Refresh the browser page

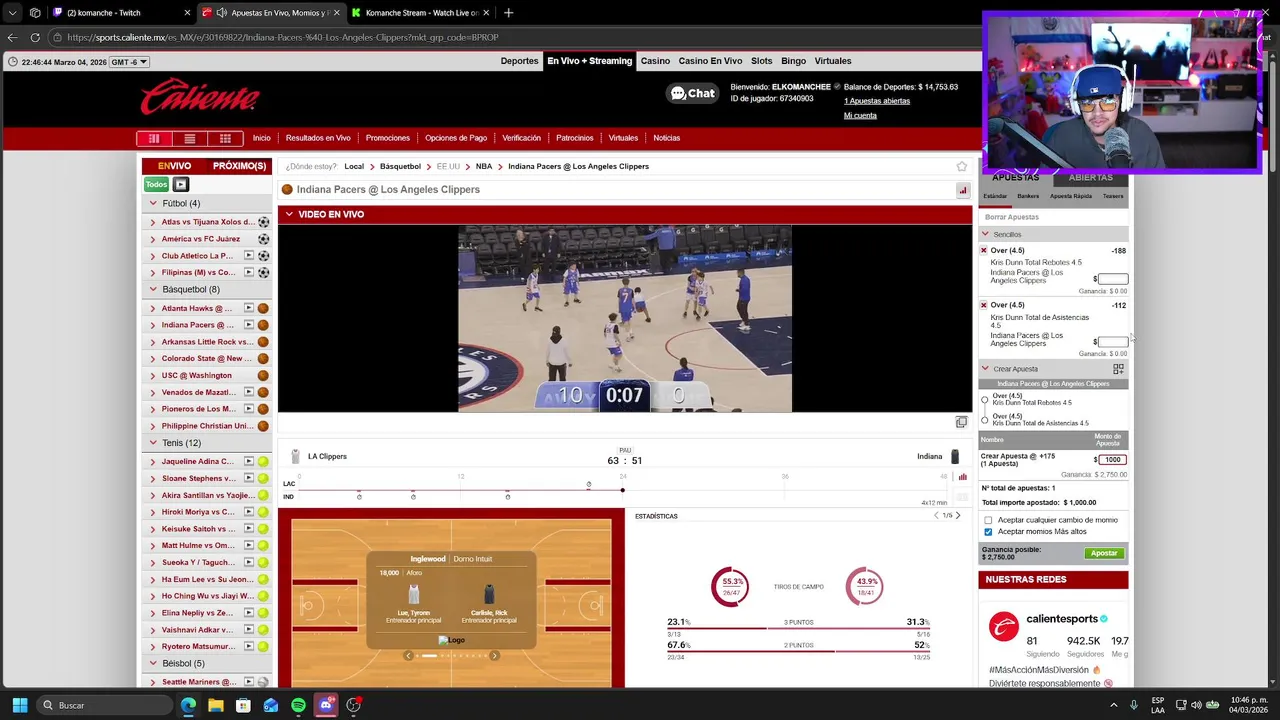(35, 37)
